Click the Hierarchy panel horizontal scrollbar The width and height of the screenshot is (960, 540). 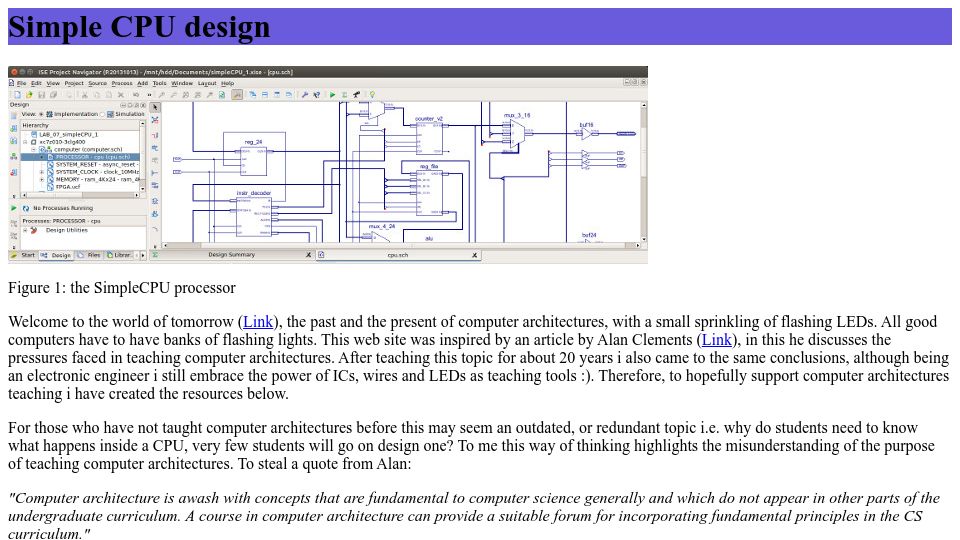click(x=80, y=195)
